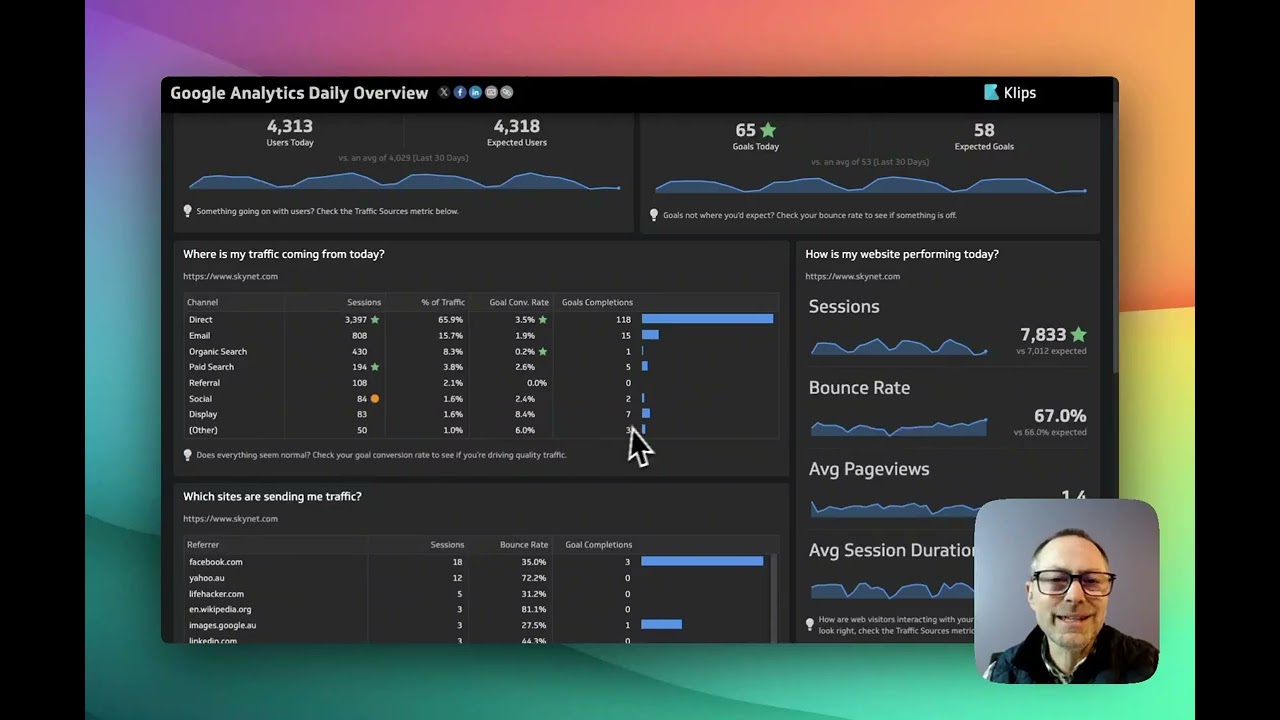
Task: Open the skynet.com link under traffic heading
Action: click(x=230, y=276)
